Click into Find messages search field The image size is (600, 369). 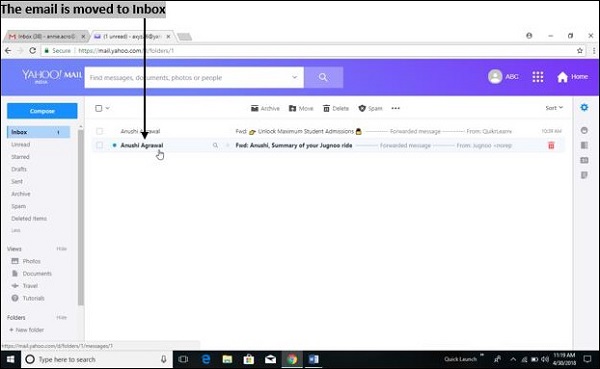[x=188, y=78]
